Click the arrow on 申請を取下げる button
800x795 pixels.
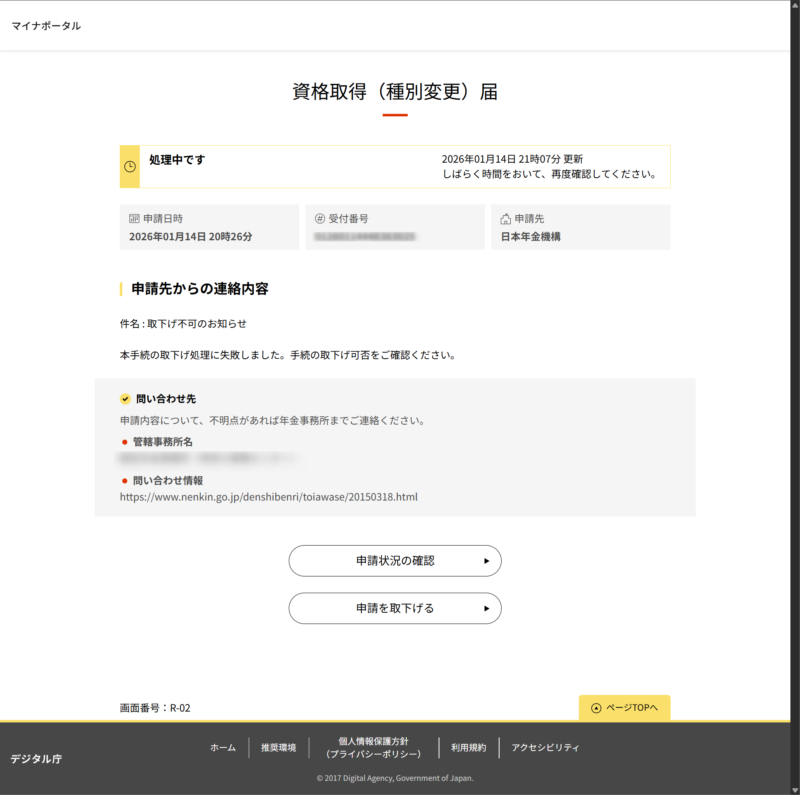click(486, 608)
